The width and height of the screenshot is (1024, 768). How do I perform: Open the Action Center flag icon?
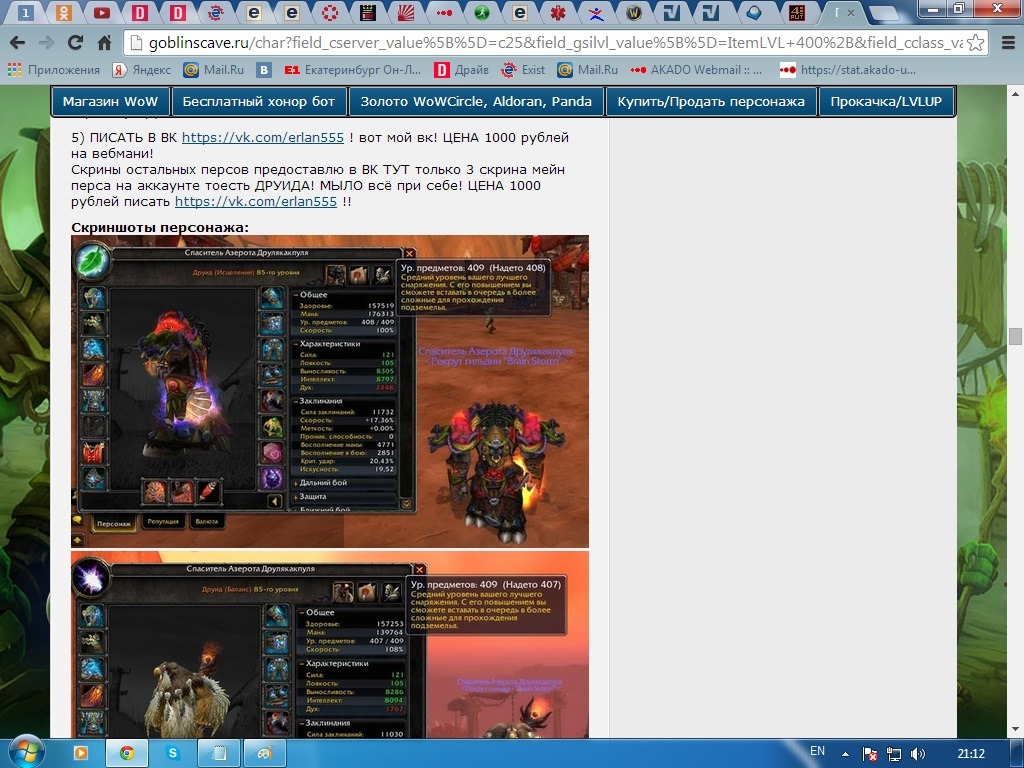click(x=870, y=754)
